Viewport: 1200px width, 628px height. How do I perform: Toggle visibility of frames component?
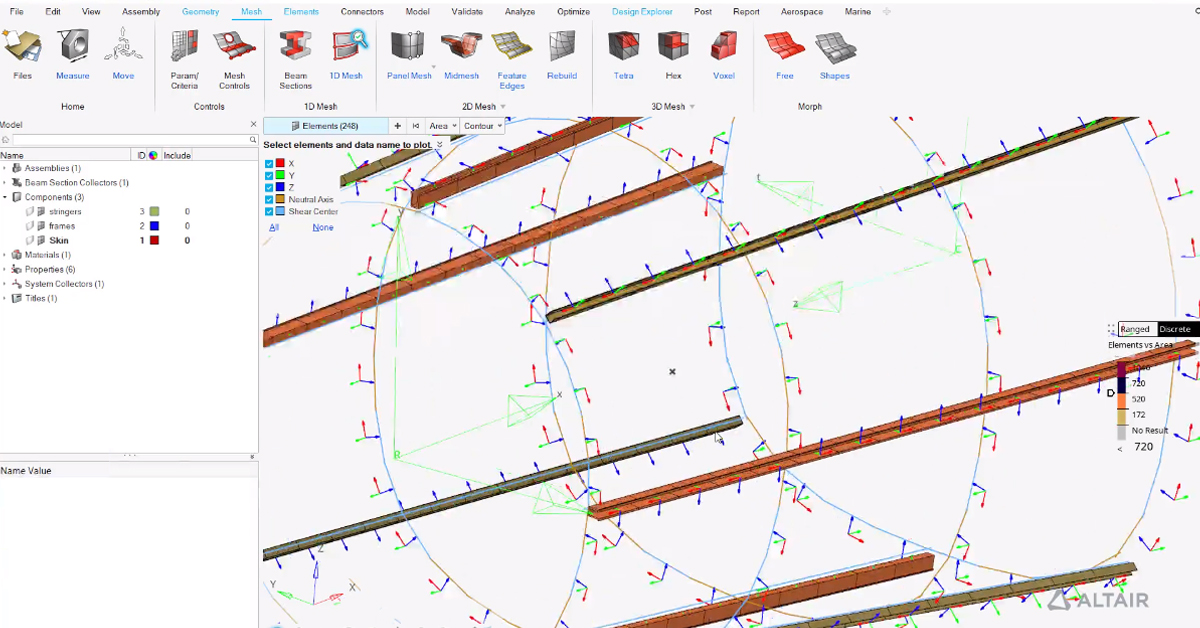[x=30, y=226]
